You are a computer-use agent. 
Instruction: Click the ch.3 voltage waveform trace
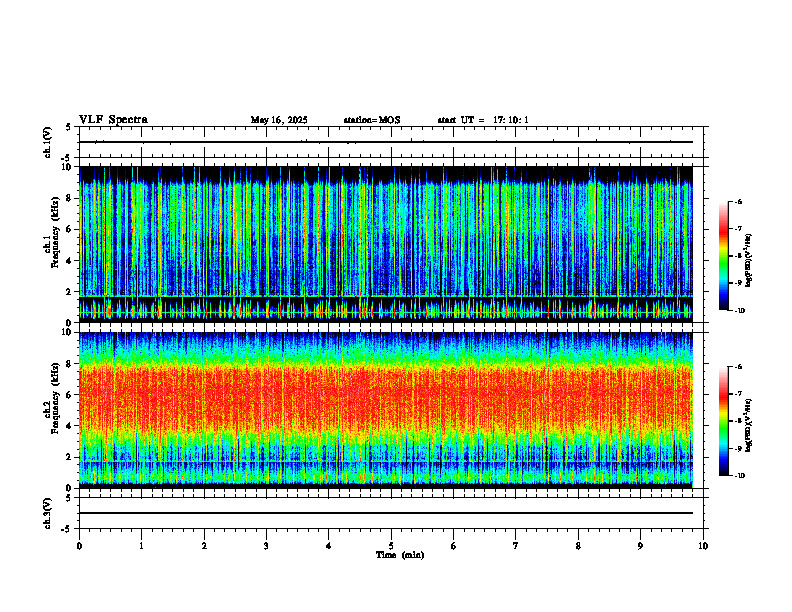(x=386, y=513)
